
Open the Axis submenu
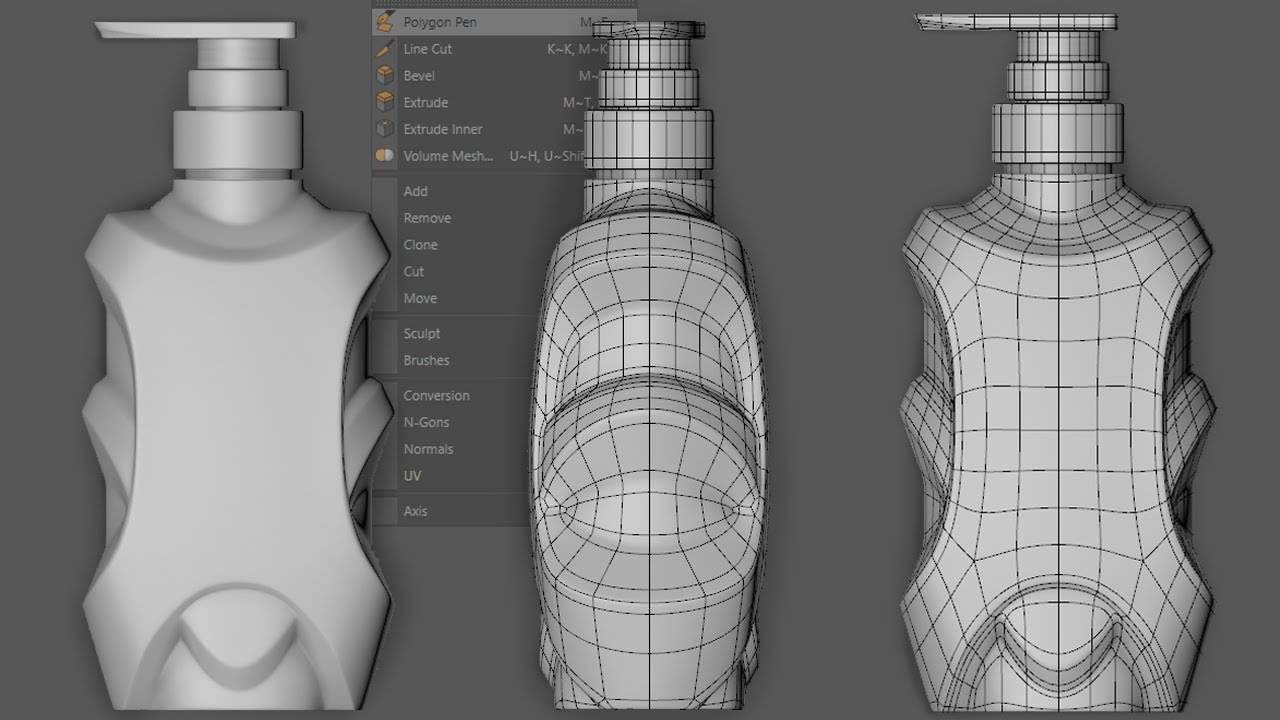point(415,511)
